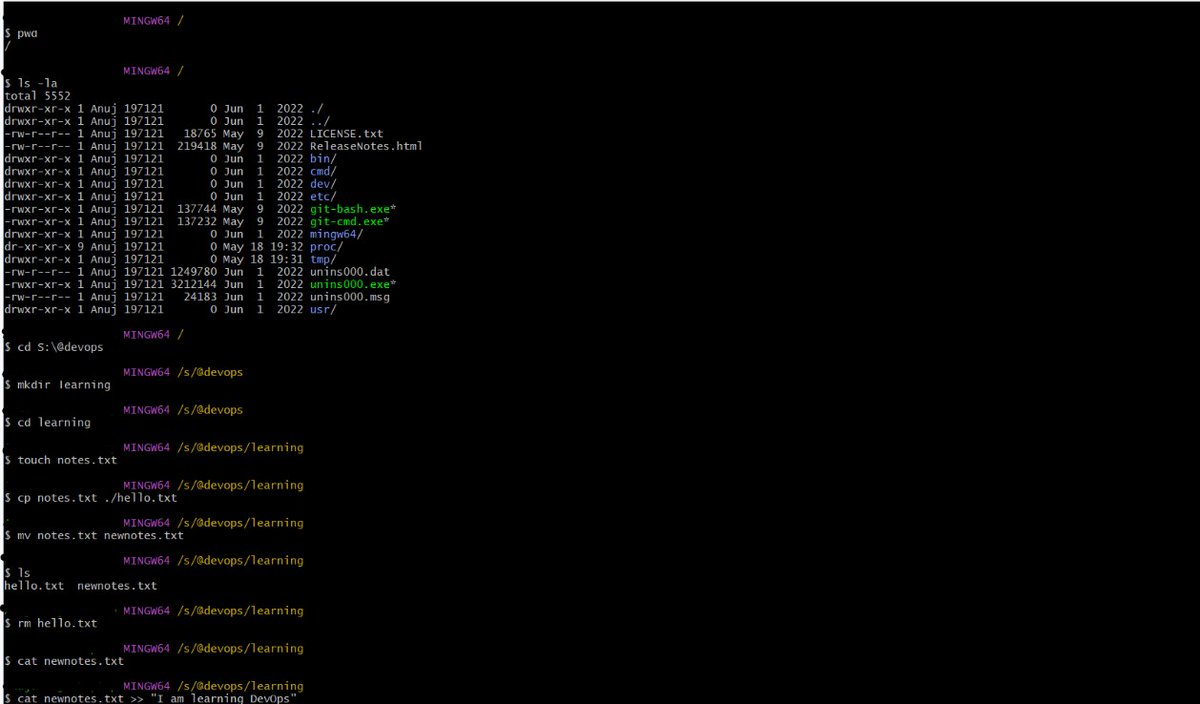The image size is (1200, 704).
Task: Click the proc/ directory entry
Action: (x=326, y=246)
